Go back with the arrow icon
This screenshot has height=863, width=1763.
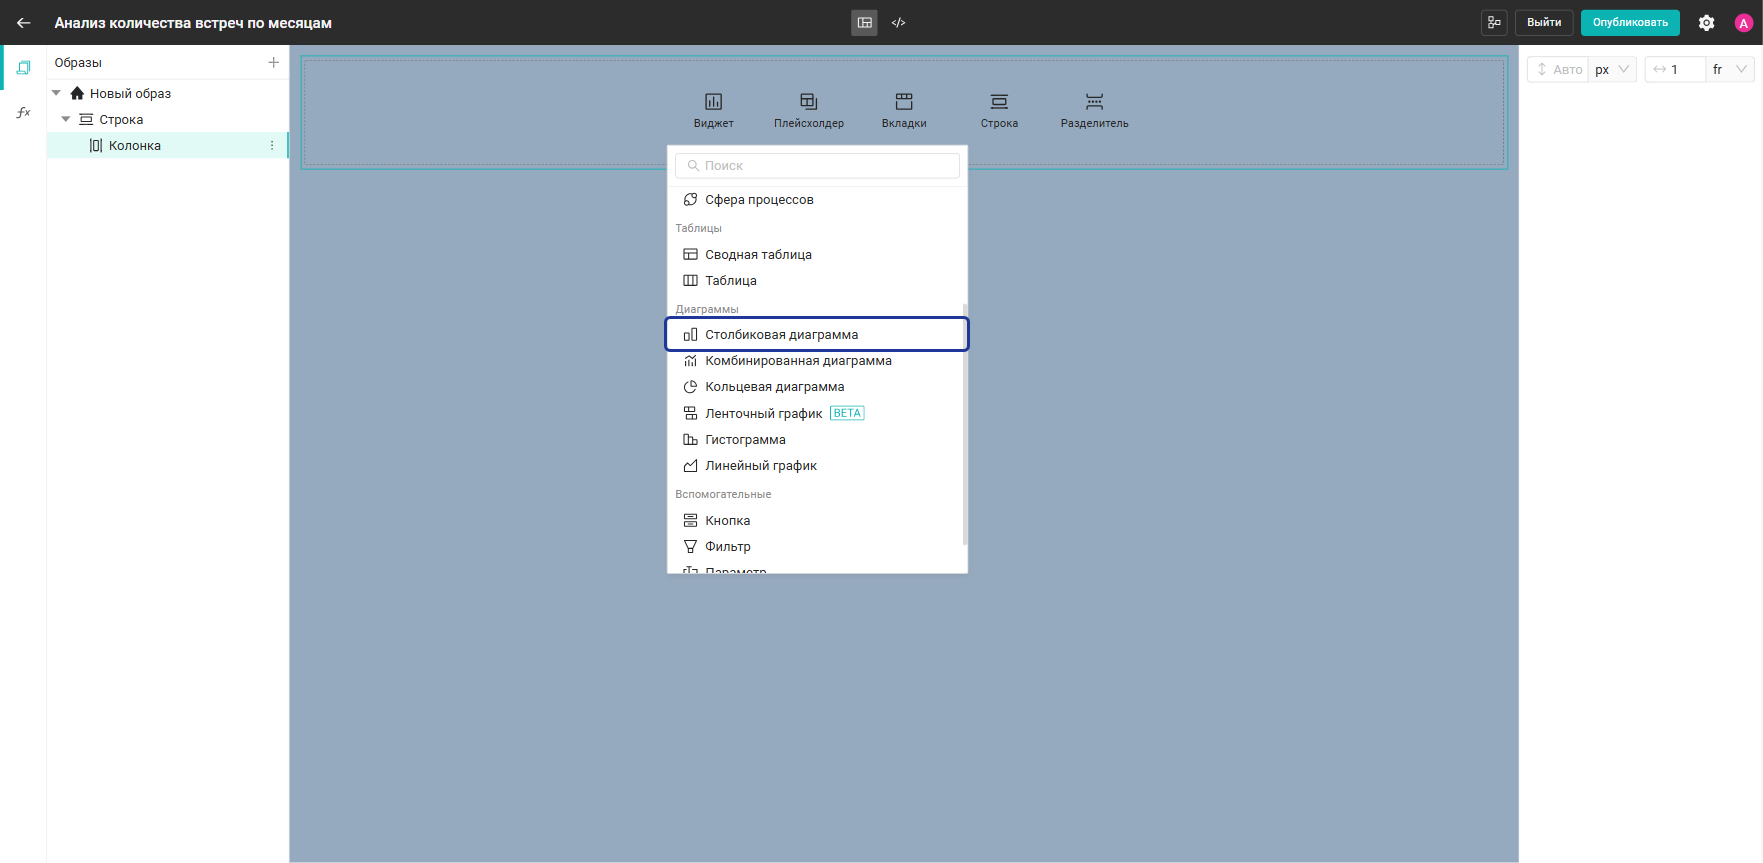pos(23,22)
